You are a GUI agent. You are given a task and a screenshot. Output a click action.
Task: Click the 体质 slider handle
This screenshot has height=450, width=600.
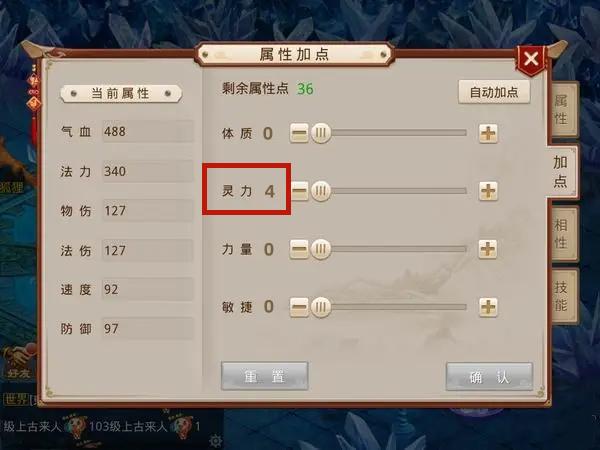[321, 133]
